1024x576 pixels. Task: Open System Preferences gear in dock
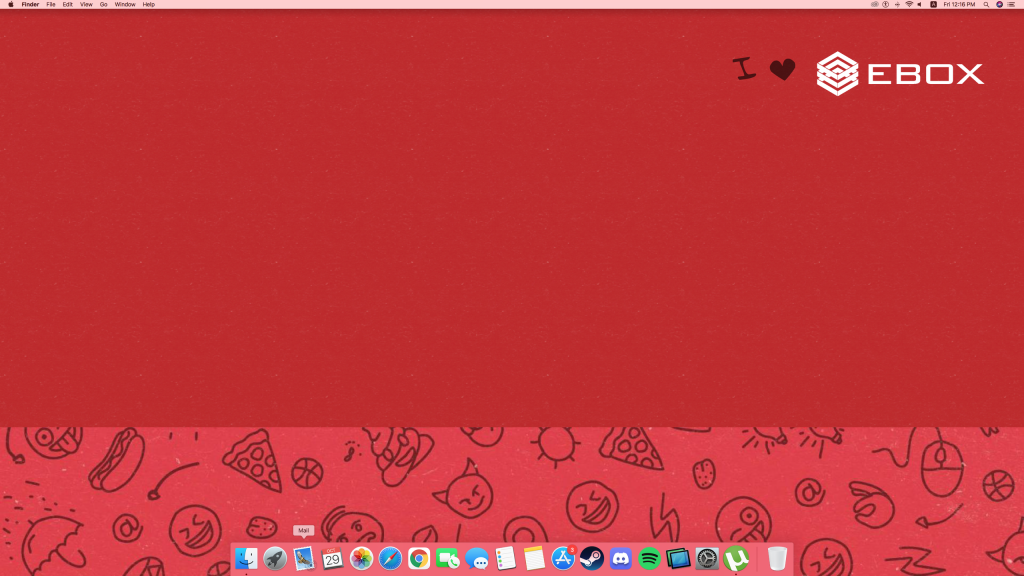707,558
